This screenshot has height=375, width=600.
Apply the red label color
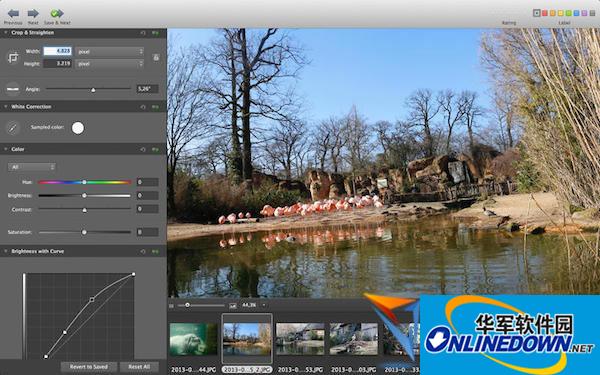pos(545,13)
